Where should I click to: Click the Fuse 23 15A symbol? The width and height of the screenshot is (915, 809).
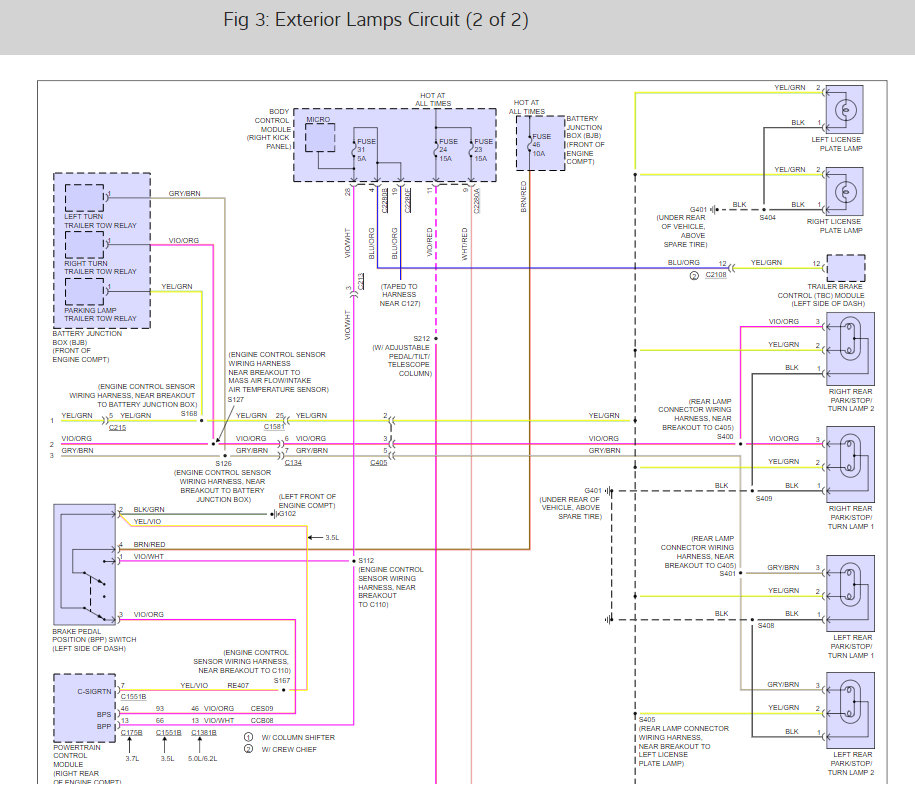[x=472, y=150]
